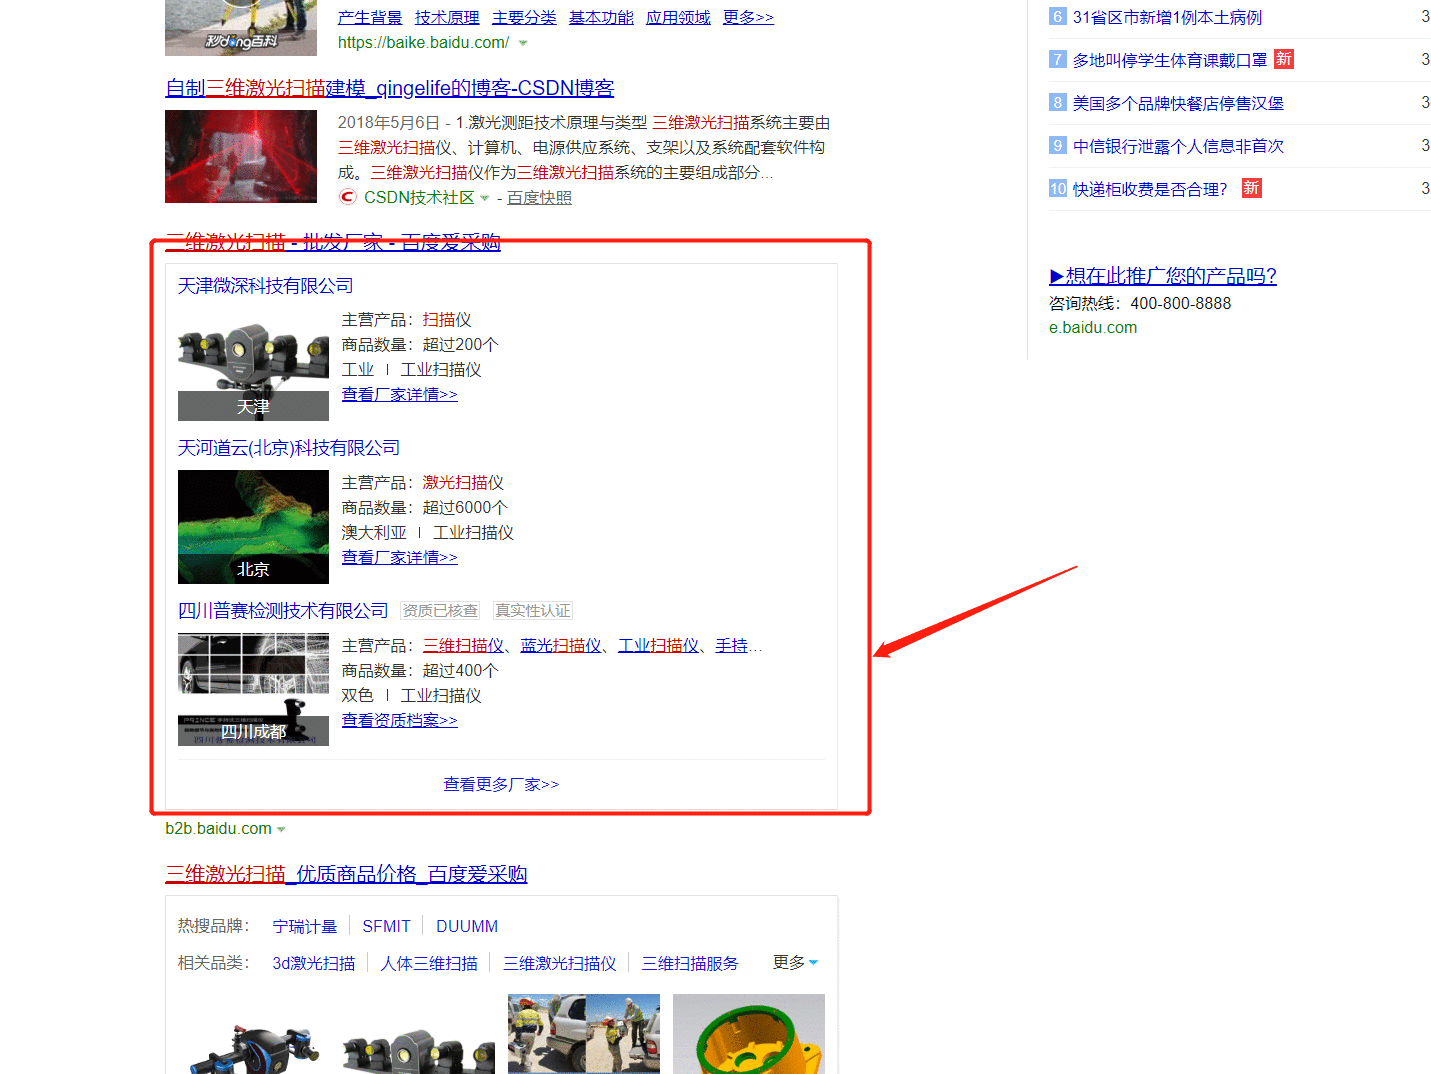The image size is (1431, 1074).
Task: Open 天津微深科技有限公司 company link
Action: click(265, 286)
